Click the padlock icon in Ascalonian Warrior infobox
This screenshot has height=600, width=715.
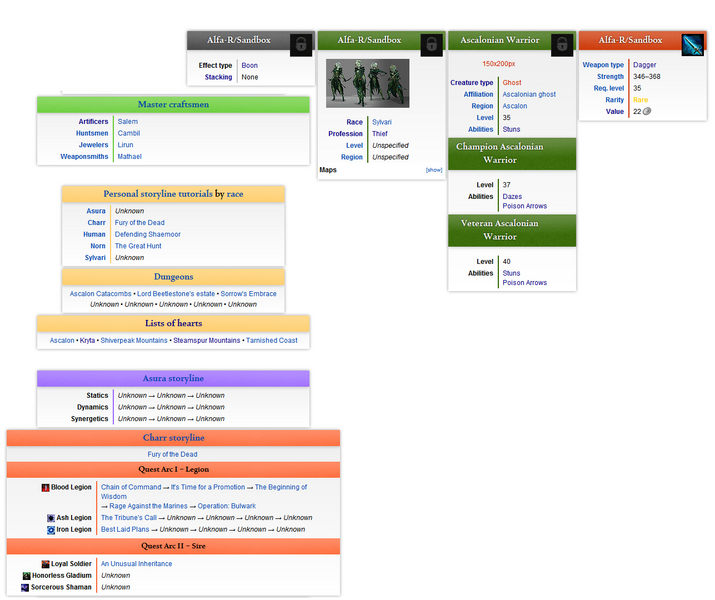tap(562, 45)
